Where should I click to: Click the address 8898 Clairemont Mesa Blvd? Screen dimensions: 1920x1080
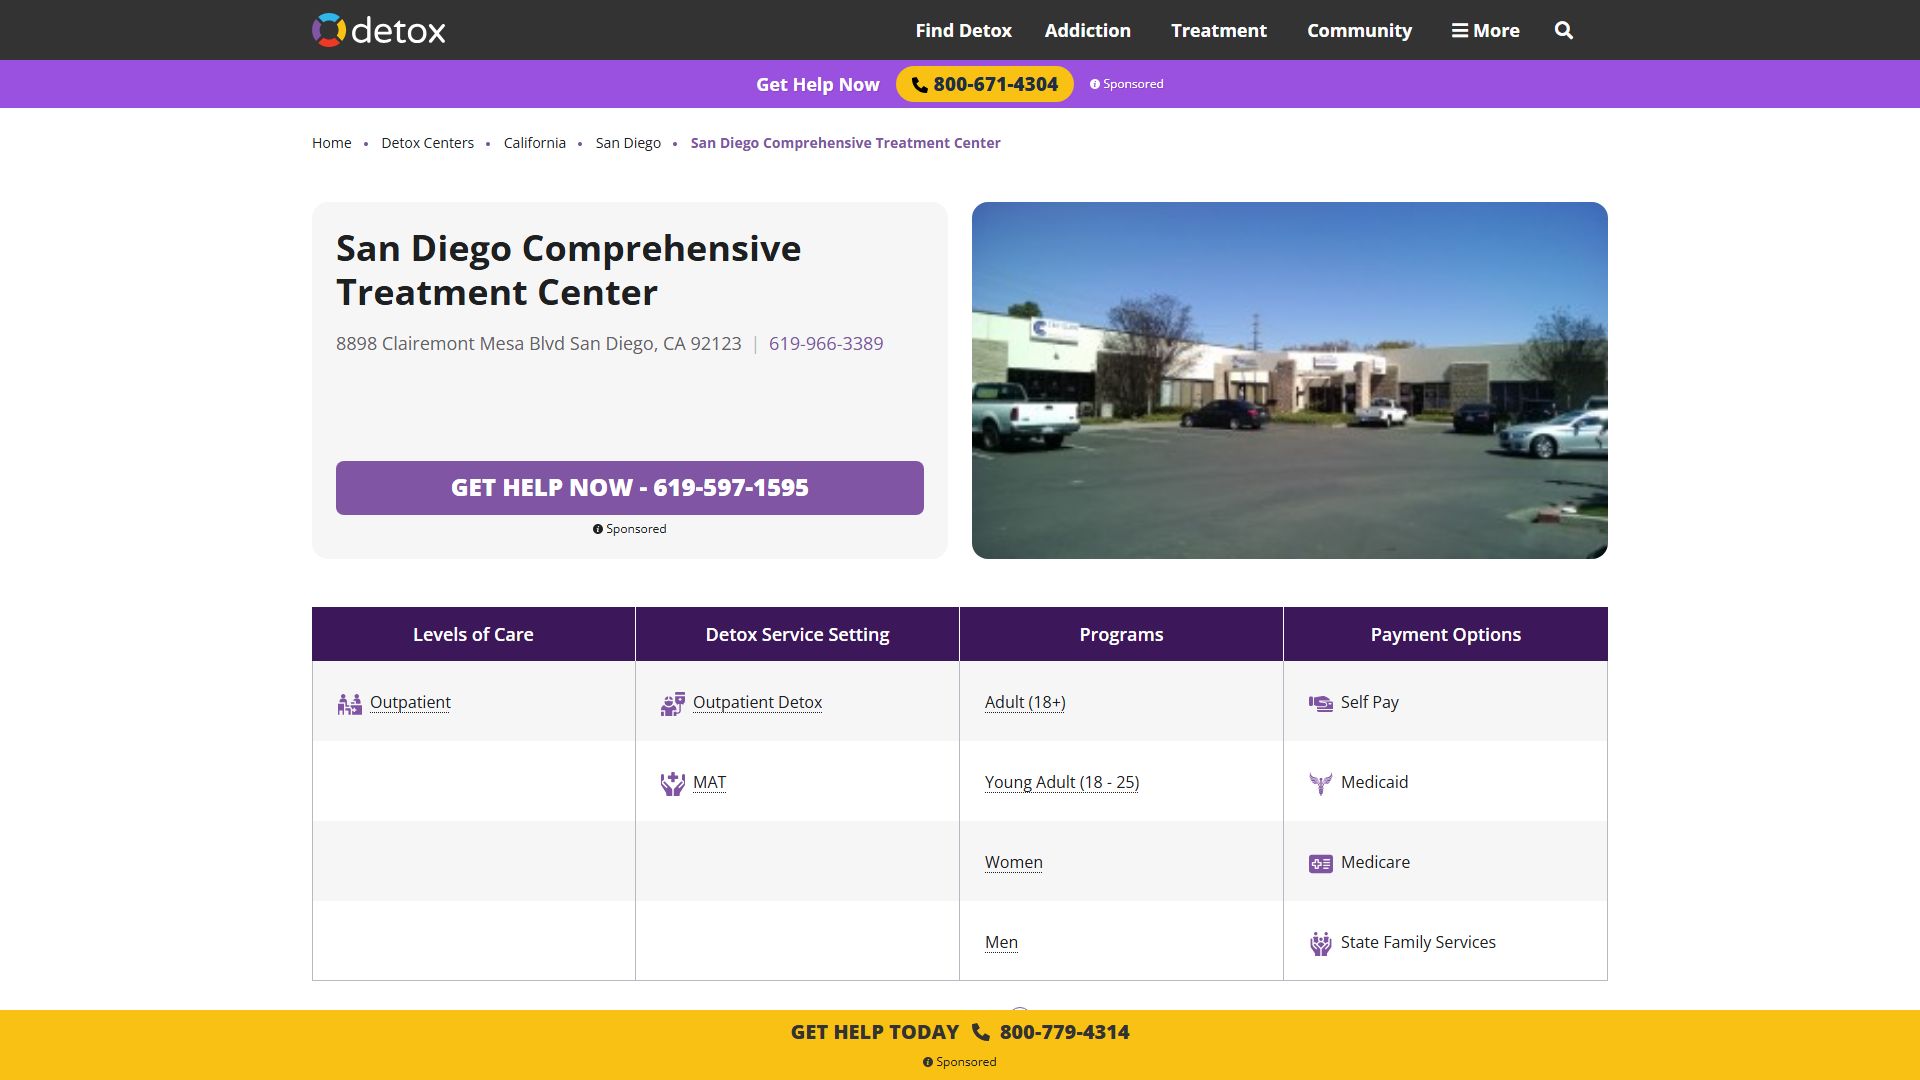539,343
